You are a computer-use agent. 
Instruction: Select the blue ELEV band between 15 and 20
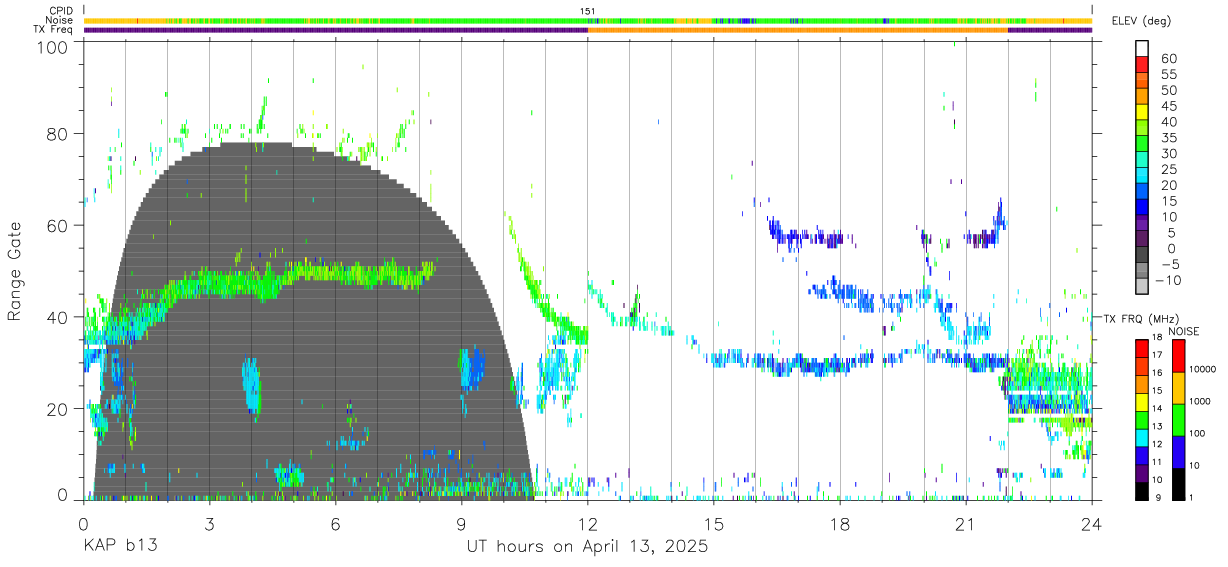click(1142, 193)
